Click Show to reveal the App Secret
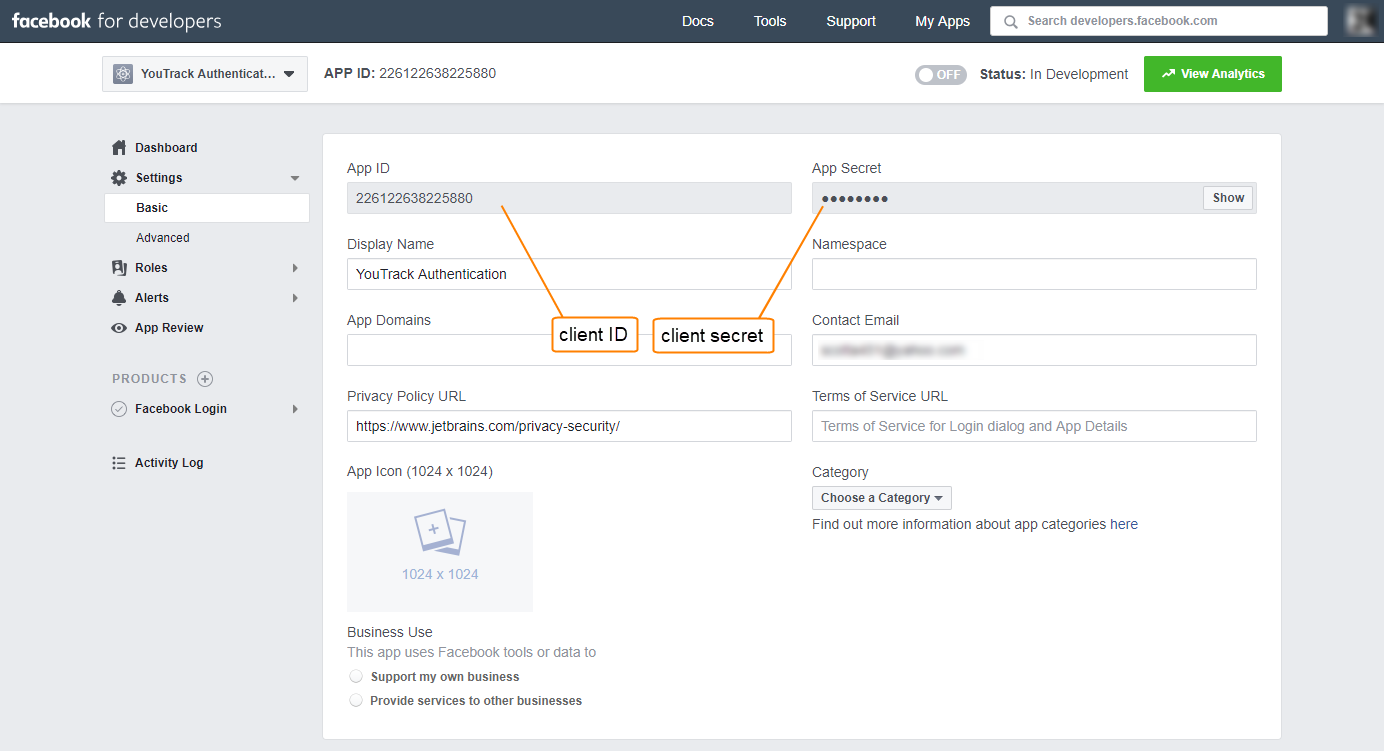The height and width of the screenshot is (751, 1384). (x=1227, y=197)
